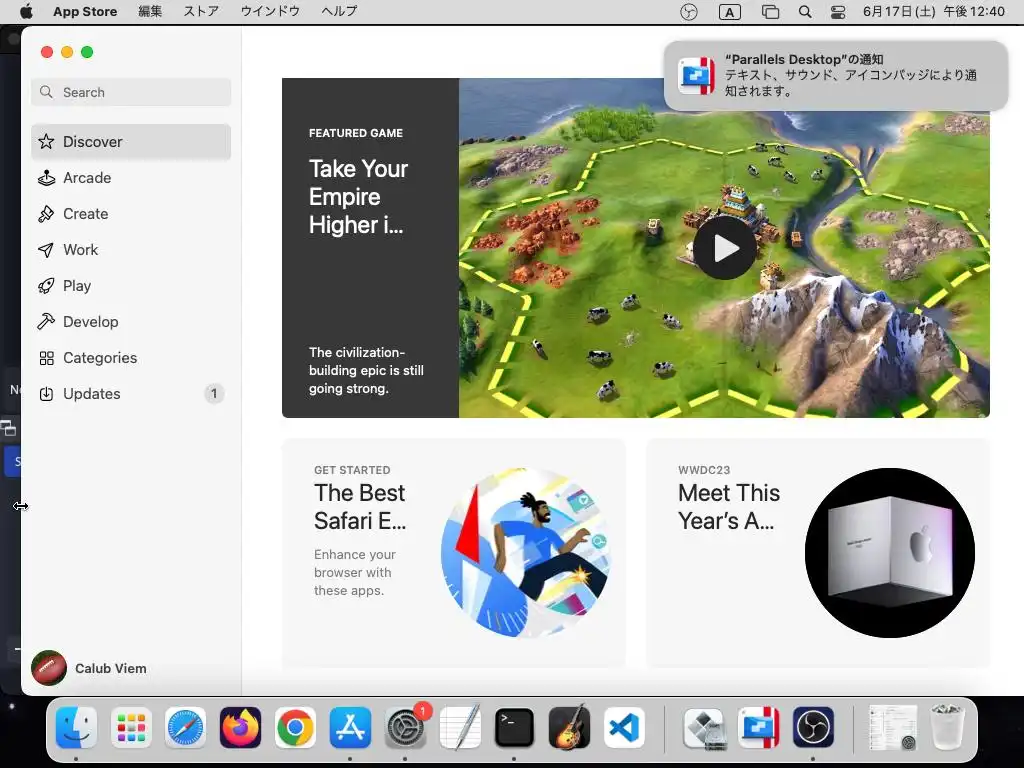1024x768 pixels.
Task: Open Finder from the Dock
Action: click(76, 728)
